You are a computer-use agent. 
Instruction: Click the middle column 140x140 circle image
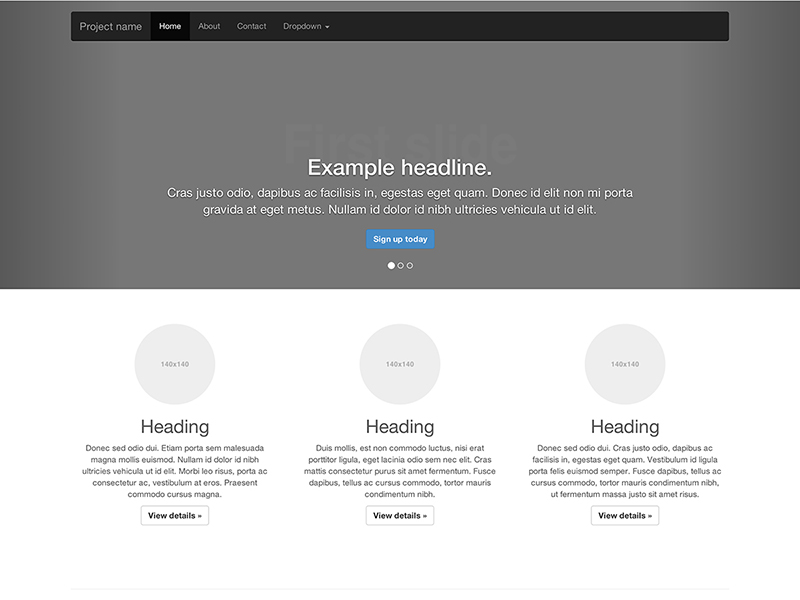coord(400,364)
